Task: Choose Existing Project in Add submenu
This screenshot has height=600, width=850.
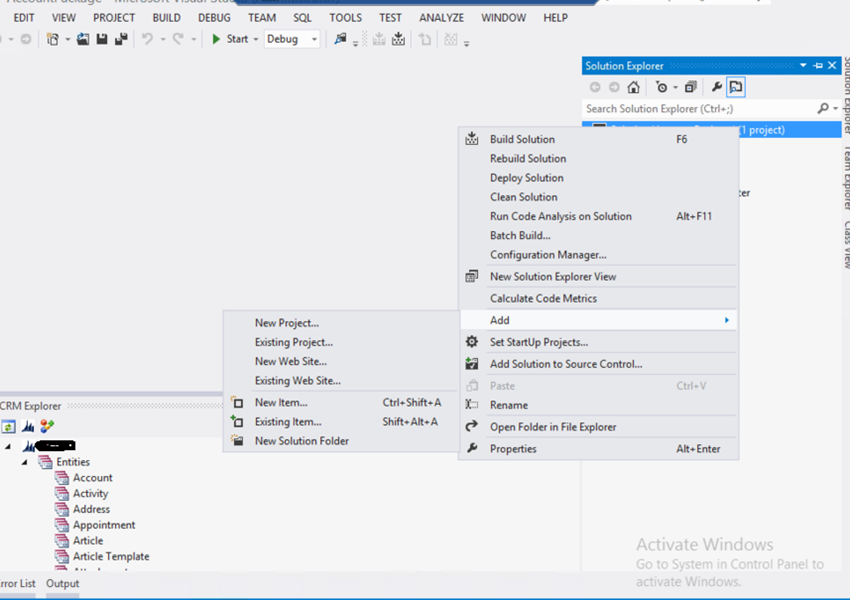Action: point(341,342)
